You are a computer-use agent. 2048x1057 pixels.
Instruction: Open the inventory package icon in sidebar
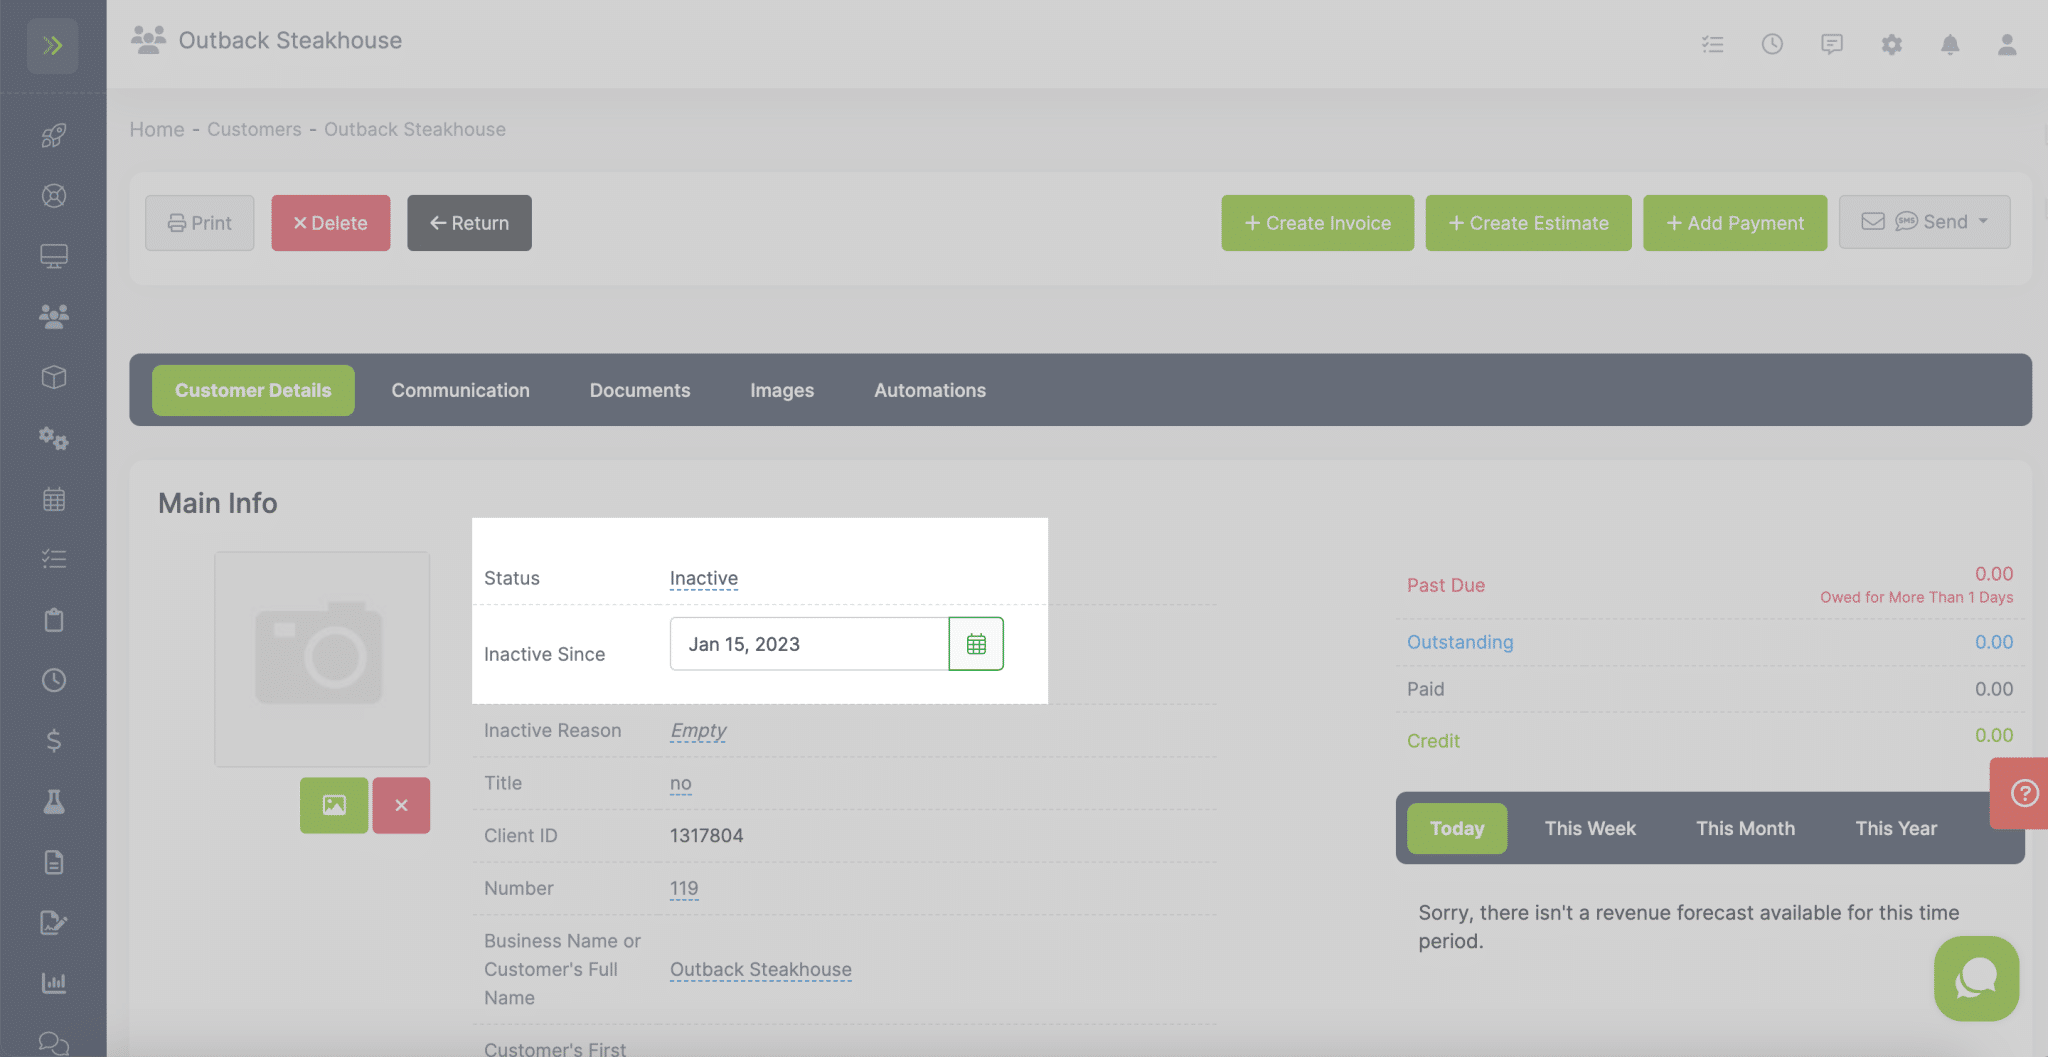pyautogui.click(x=54, y=377)
